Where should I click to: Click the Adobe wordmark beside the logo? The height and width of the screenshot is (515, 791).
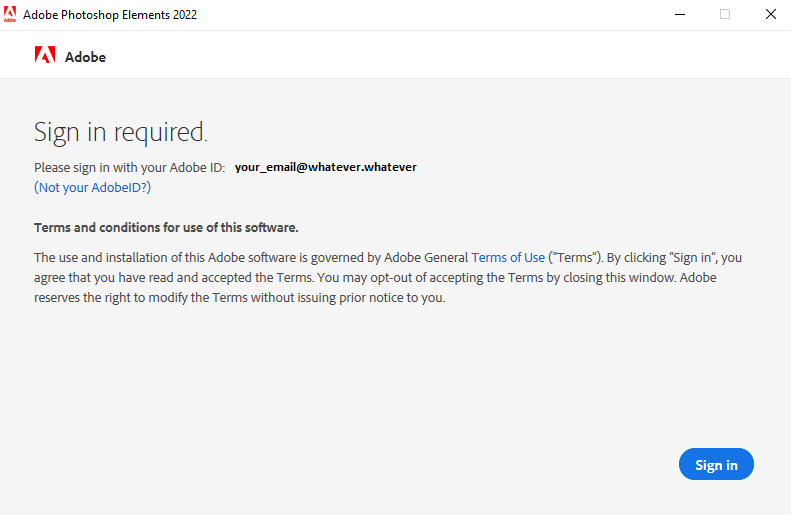tap(85, 57)
